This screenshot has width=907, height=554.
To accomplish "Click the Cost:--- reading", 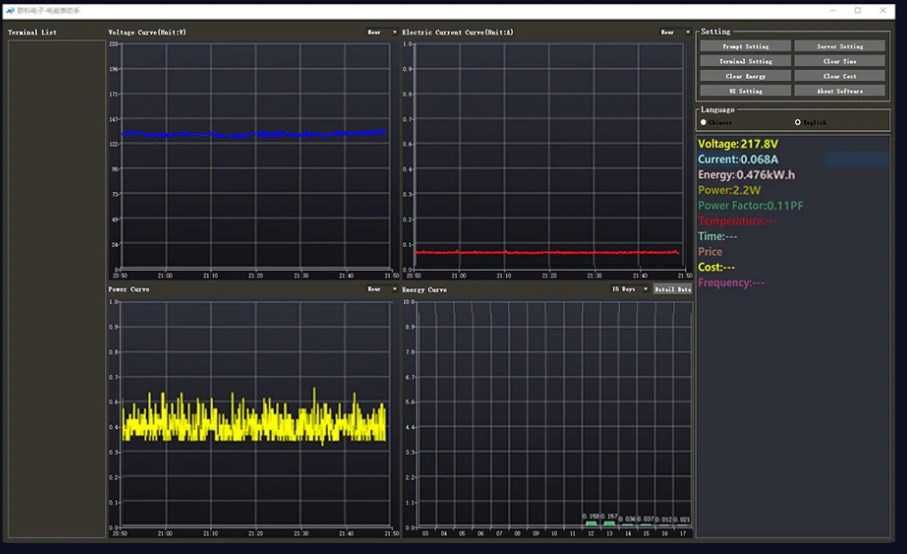I will point(716,267).
